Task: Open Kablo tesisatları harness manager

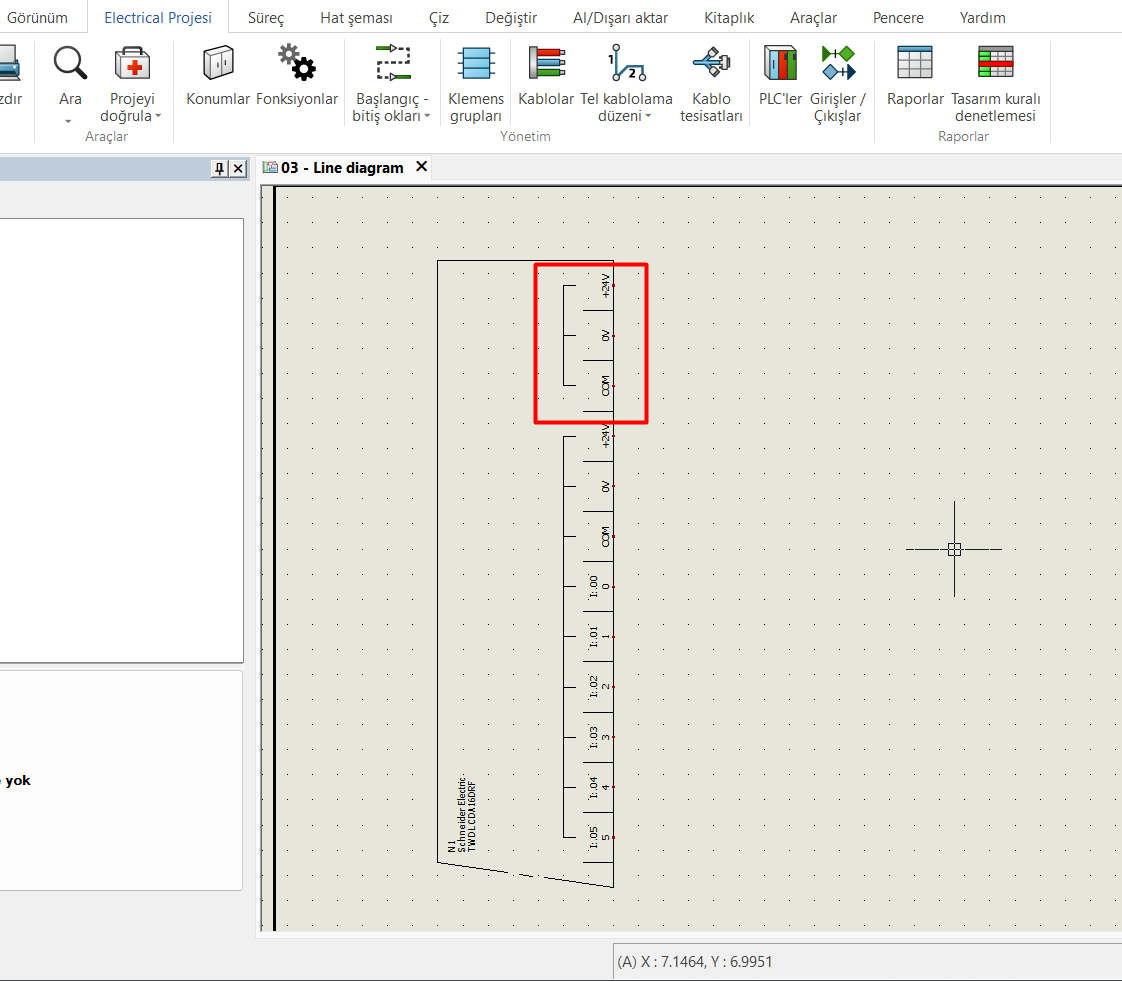Action: tap(711, 84)
